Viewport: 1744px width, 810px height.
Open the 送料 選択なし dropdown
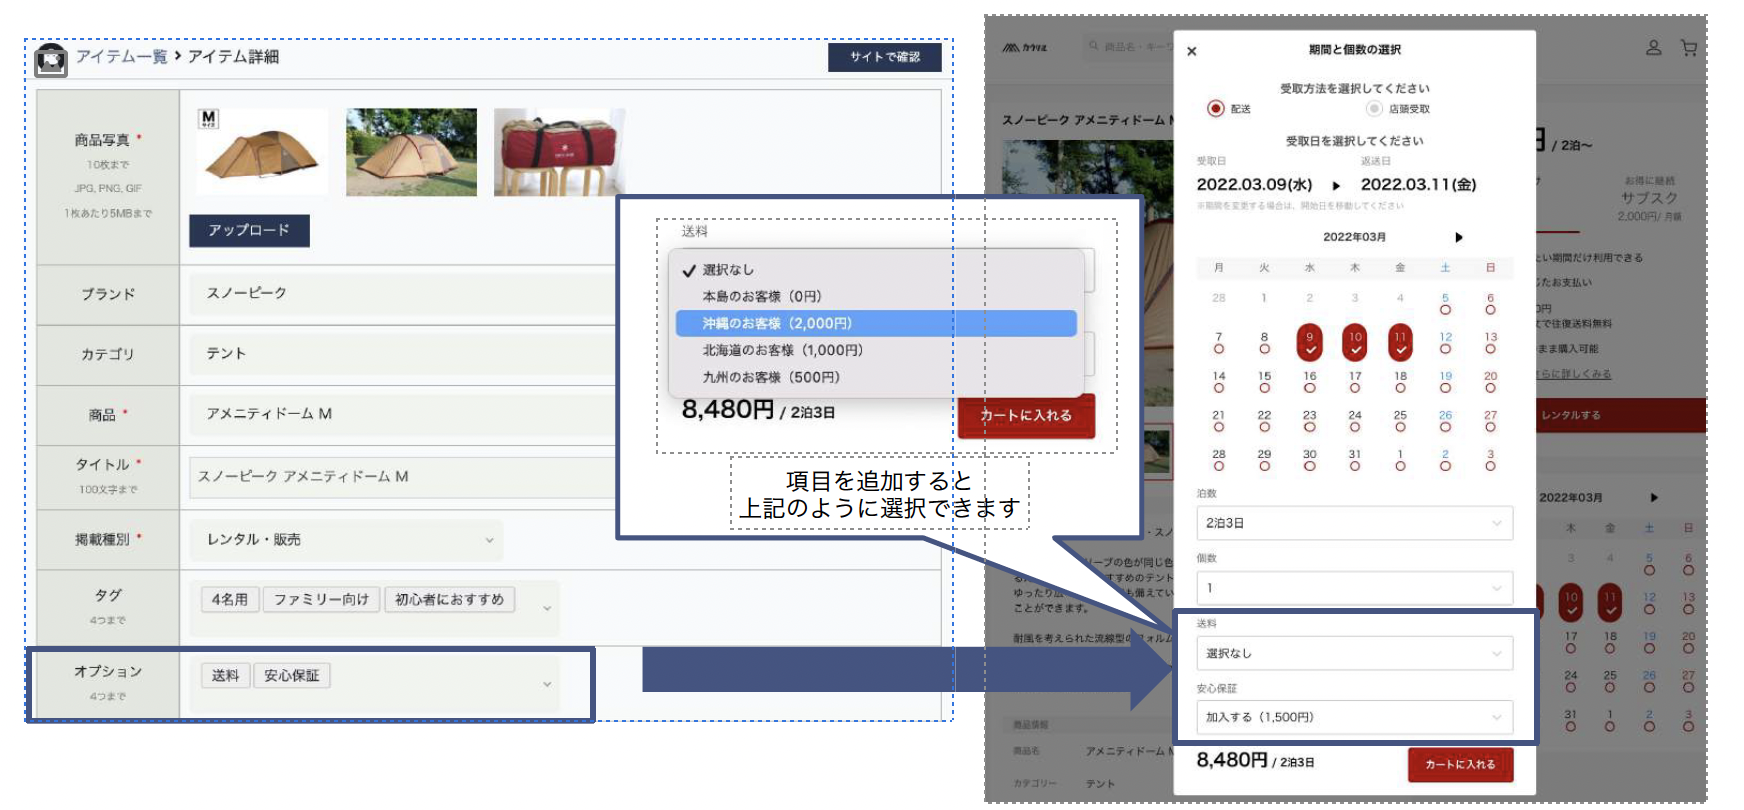[x=1354, y=653]
